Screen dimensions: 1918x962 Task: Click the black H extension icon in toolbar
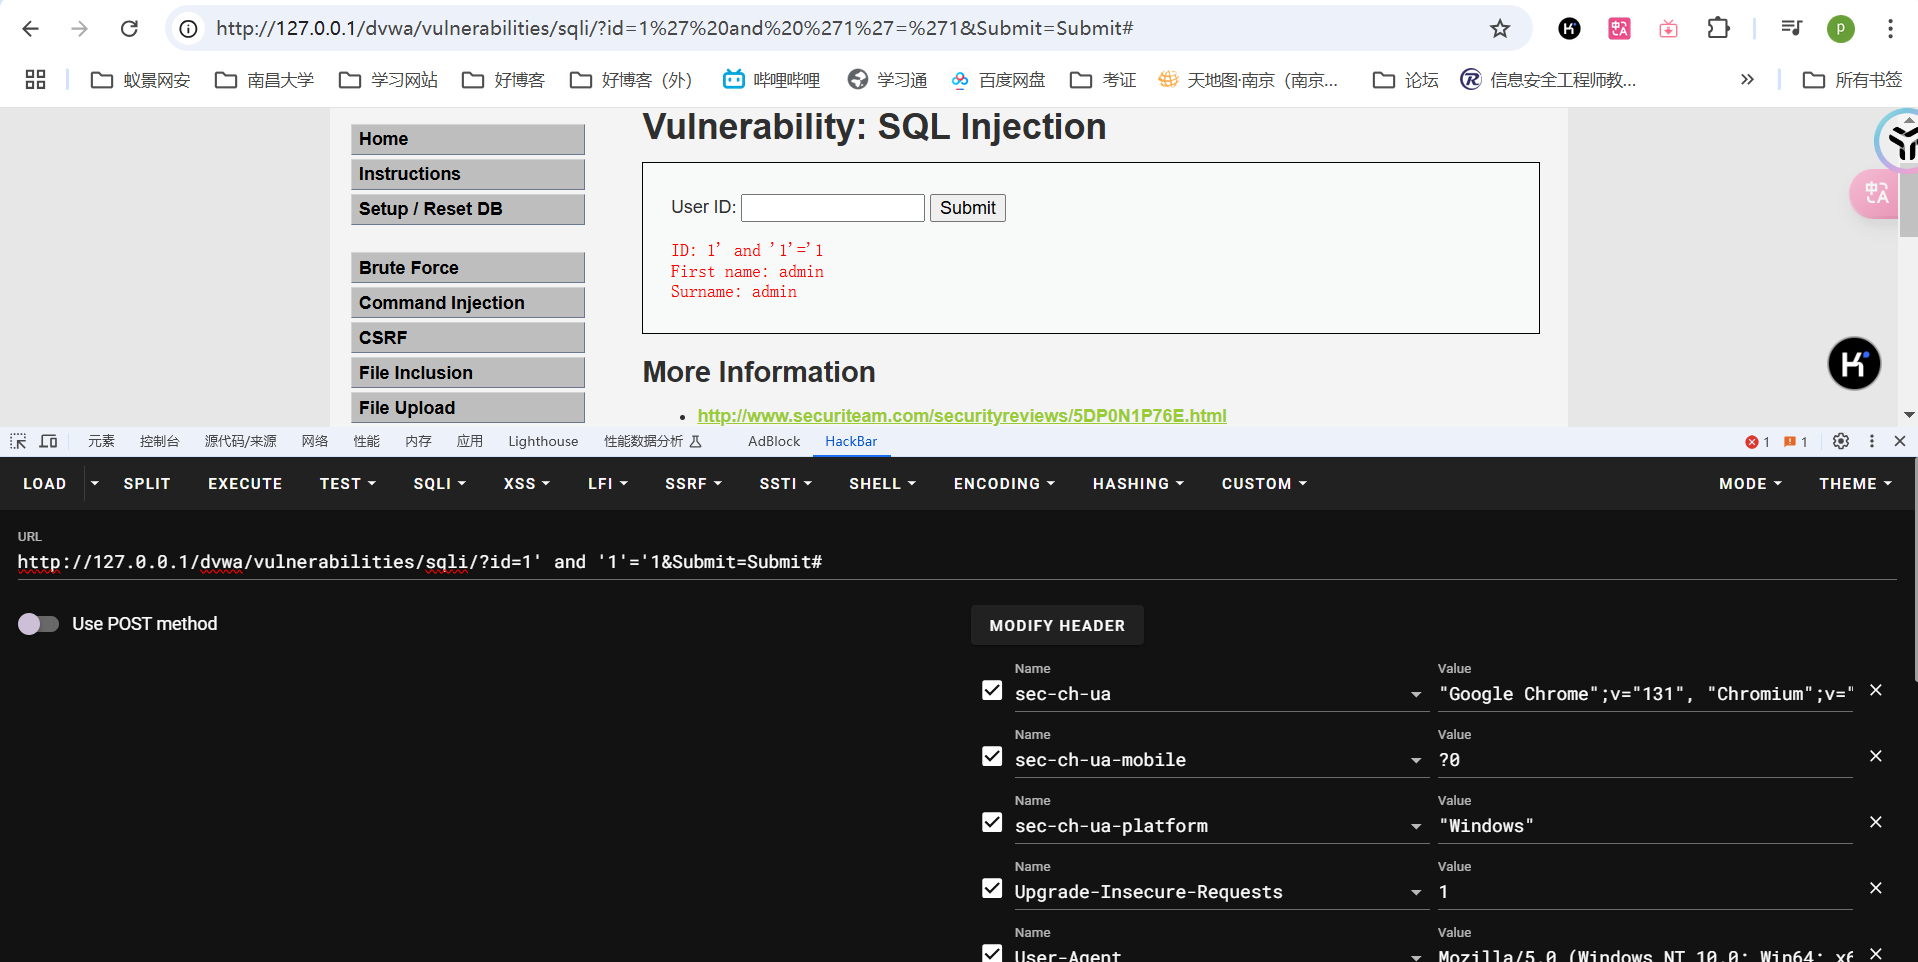(x=1570, y=29)
